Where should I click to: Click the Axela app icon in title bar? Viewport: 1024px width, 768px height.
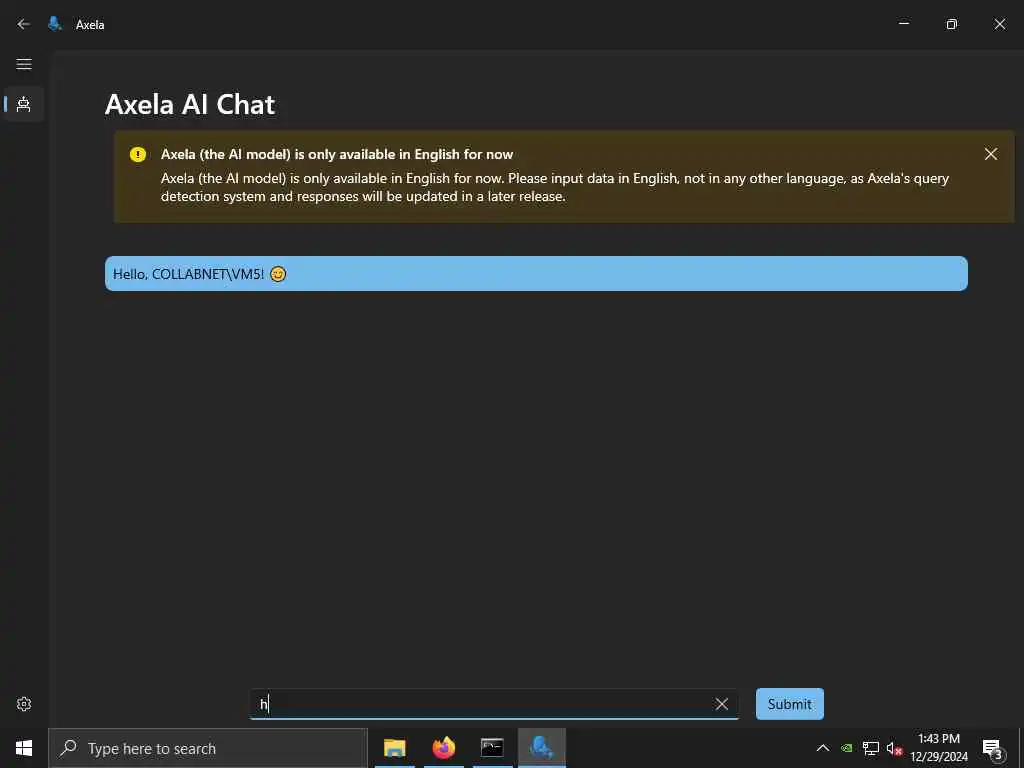point(56,24)
